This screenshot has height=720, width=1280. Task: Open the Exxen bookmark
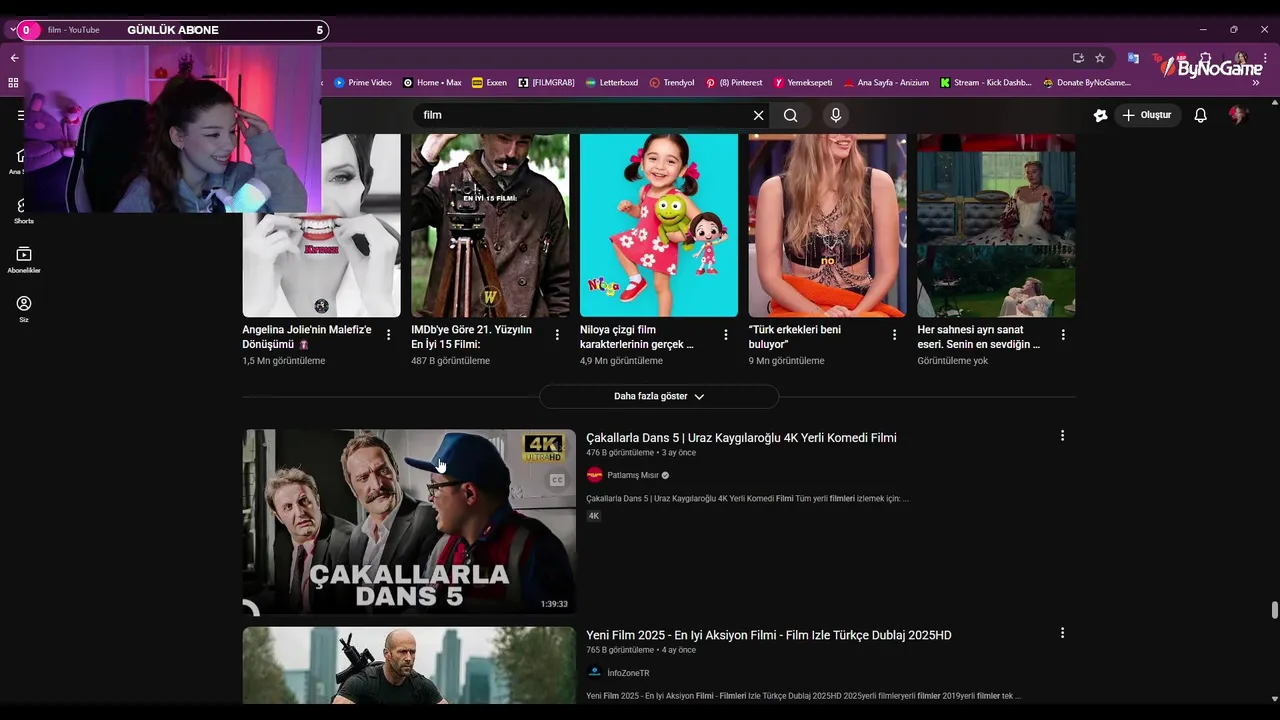point(489,83)
